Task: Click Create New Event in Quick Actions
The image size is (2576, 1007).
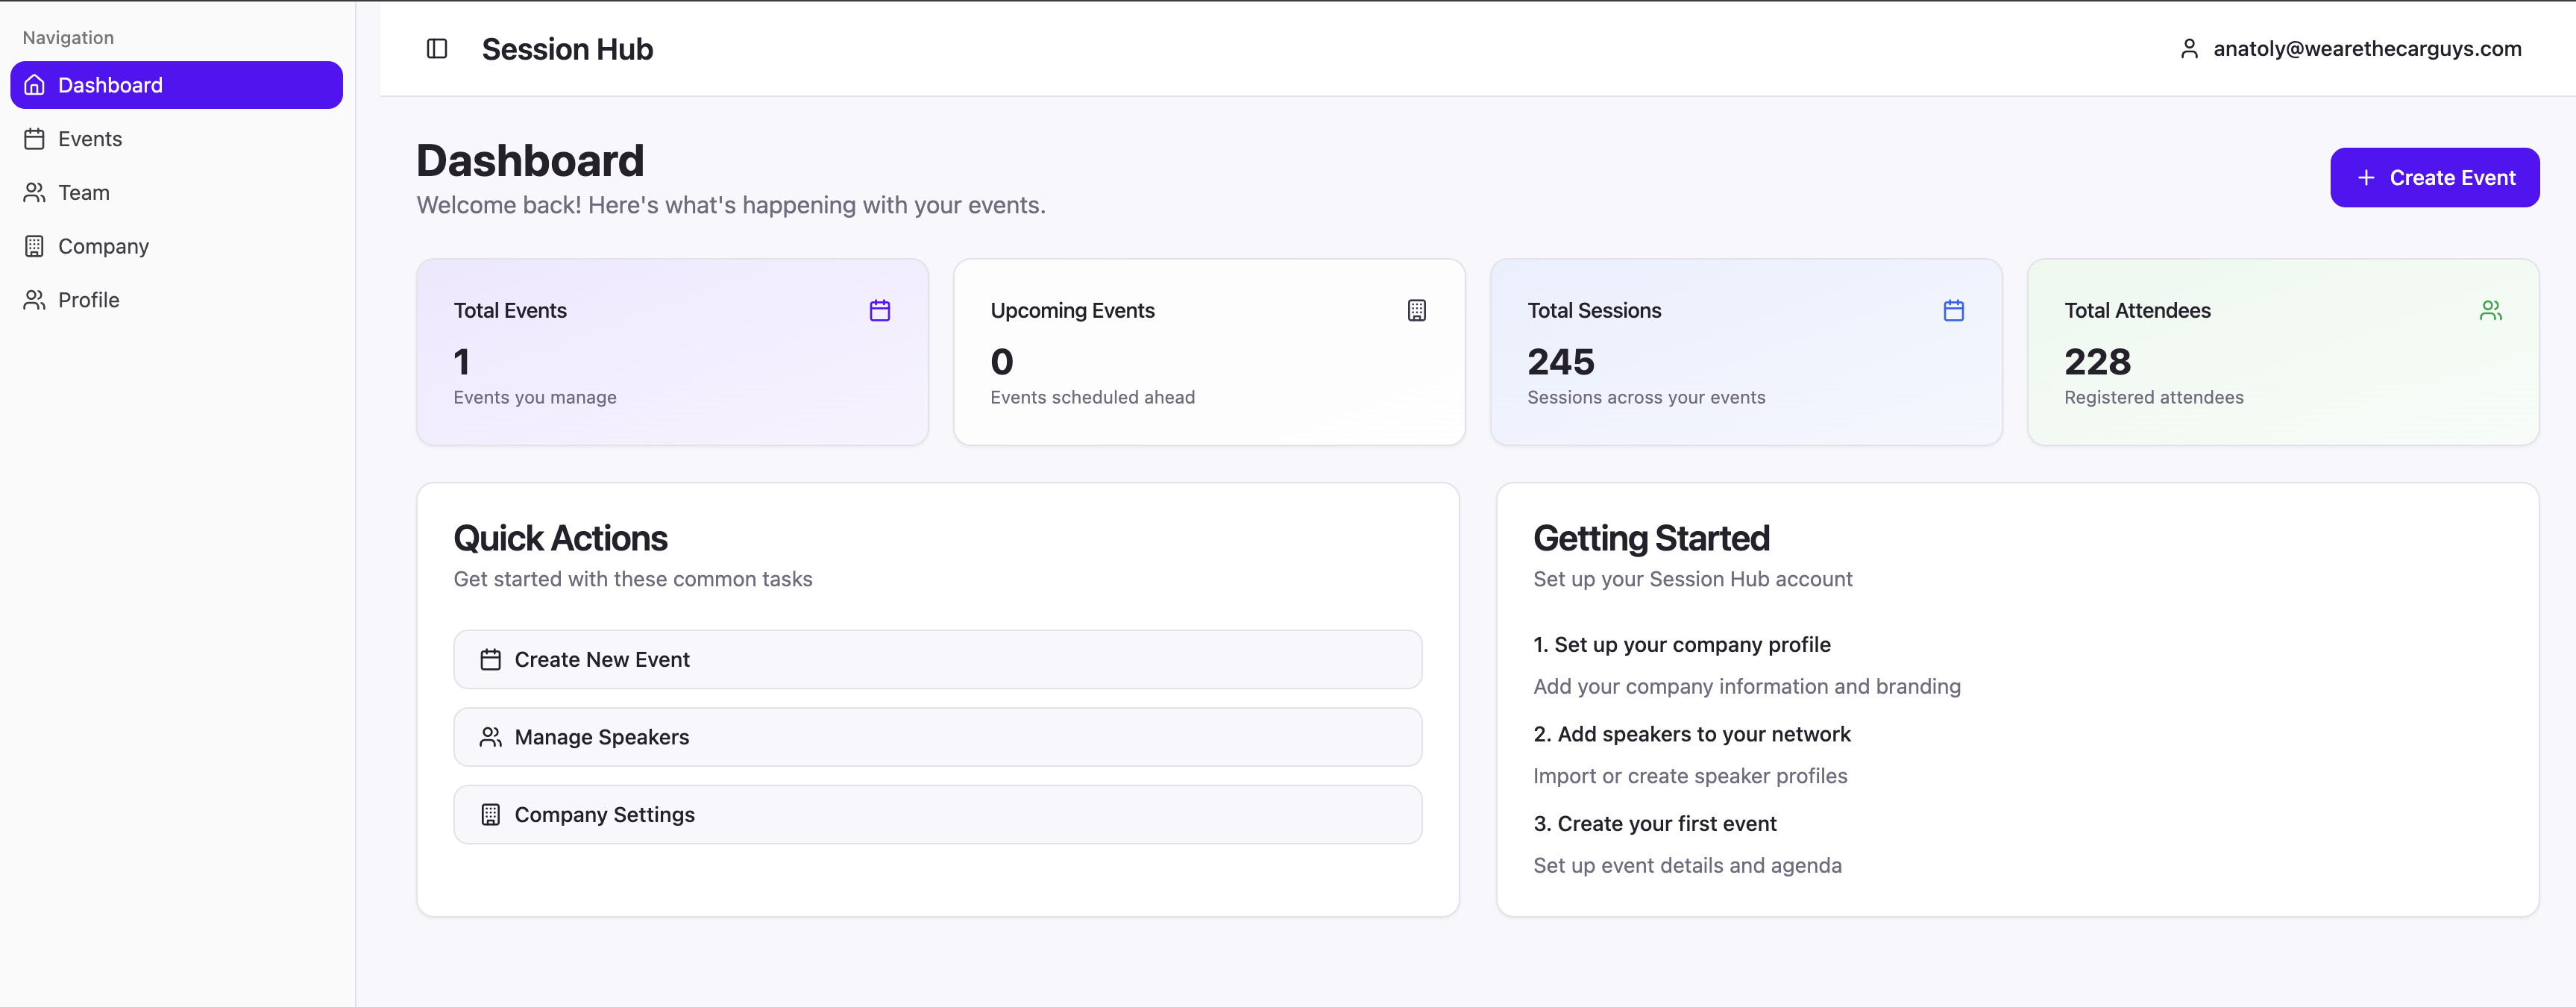Action: [x=936, y=659]
